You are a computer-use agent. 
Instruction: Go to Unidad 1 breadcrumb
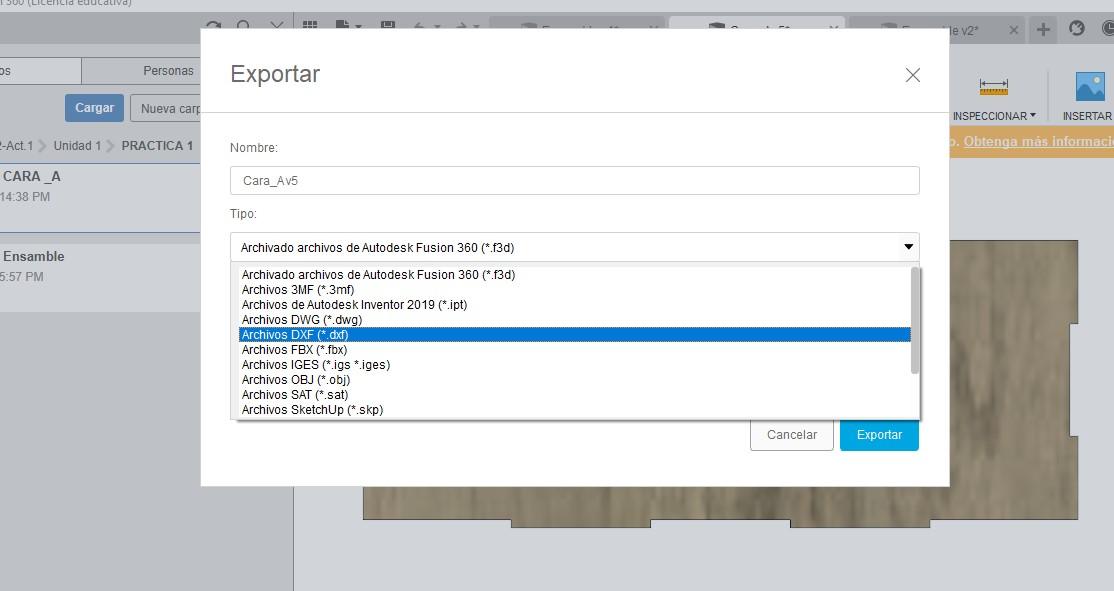point(77,146)
